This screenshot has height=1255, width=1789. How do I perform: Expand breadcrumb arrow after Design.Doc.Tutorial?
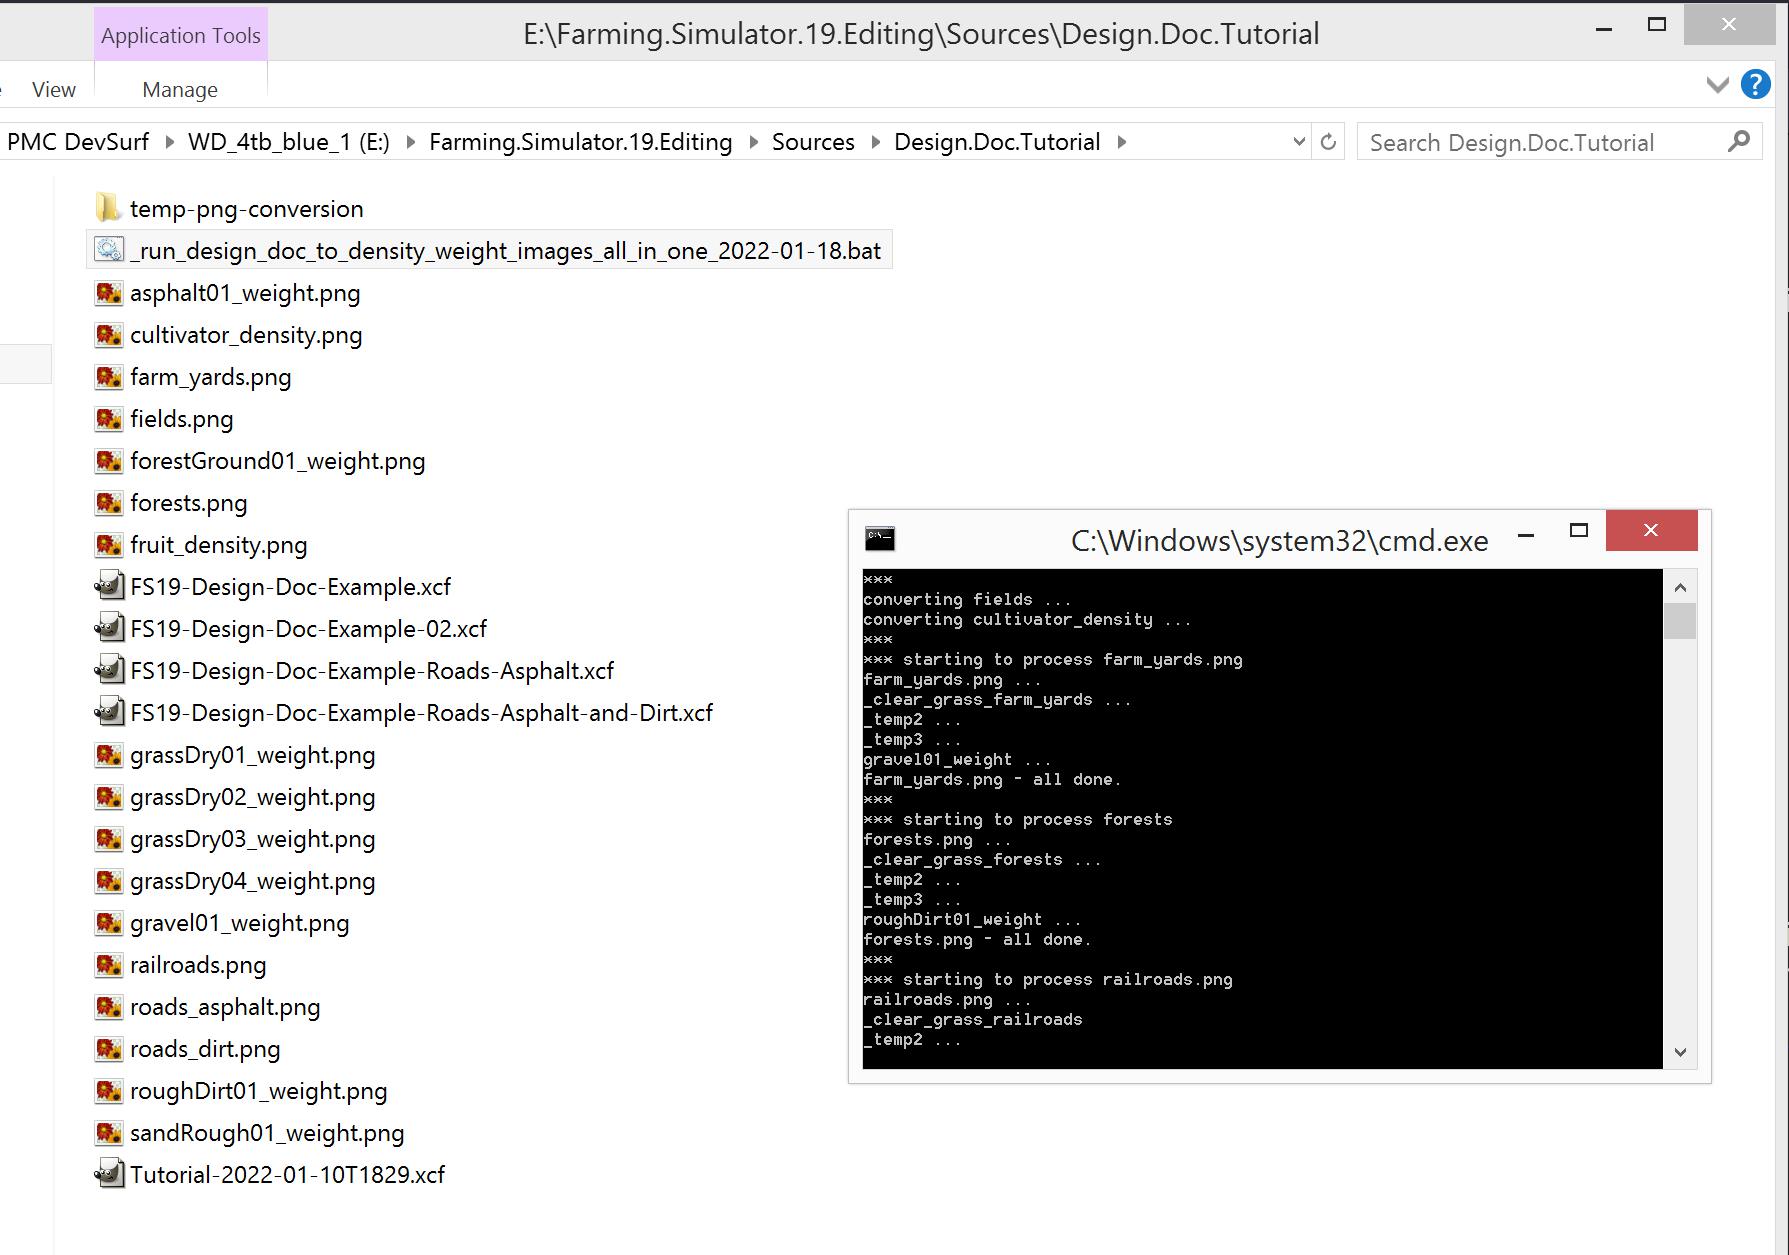point(1121,142)
